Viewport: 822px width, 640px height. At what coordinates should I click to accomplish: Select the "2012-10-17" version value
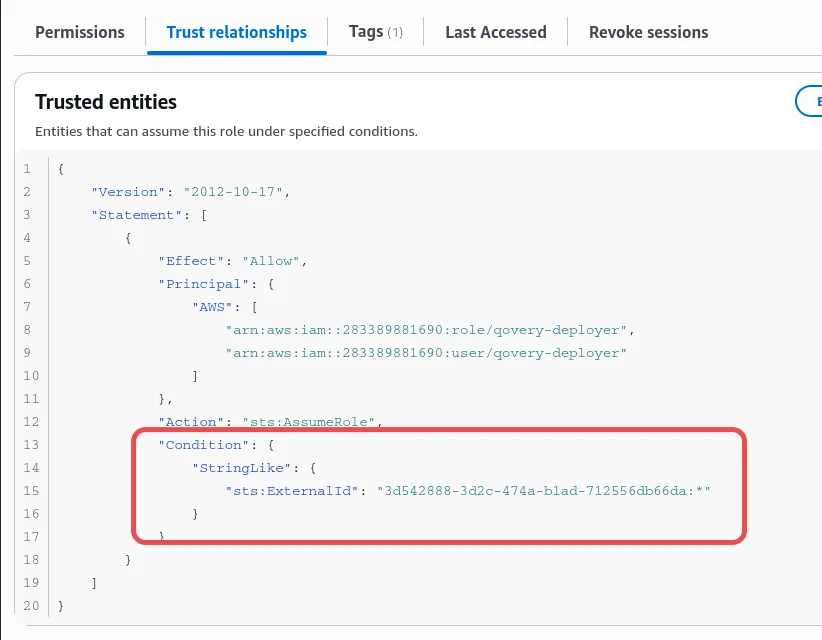point(233,192)
